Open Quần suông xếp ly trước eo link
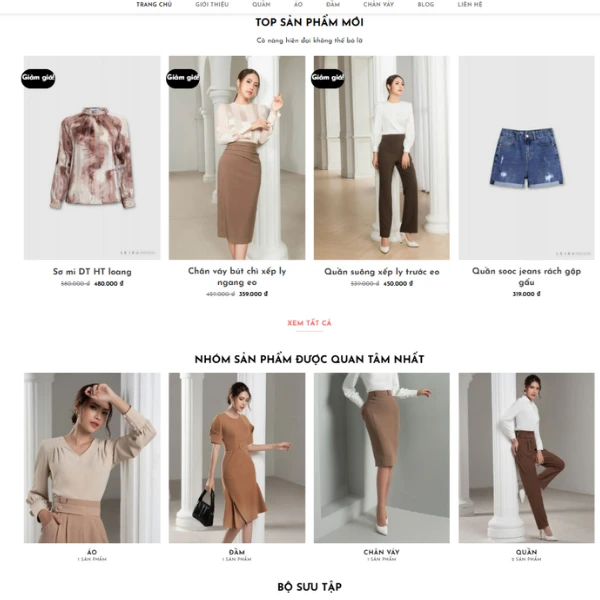 click(x=382, y=272)
